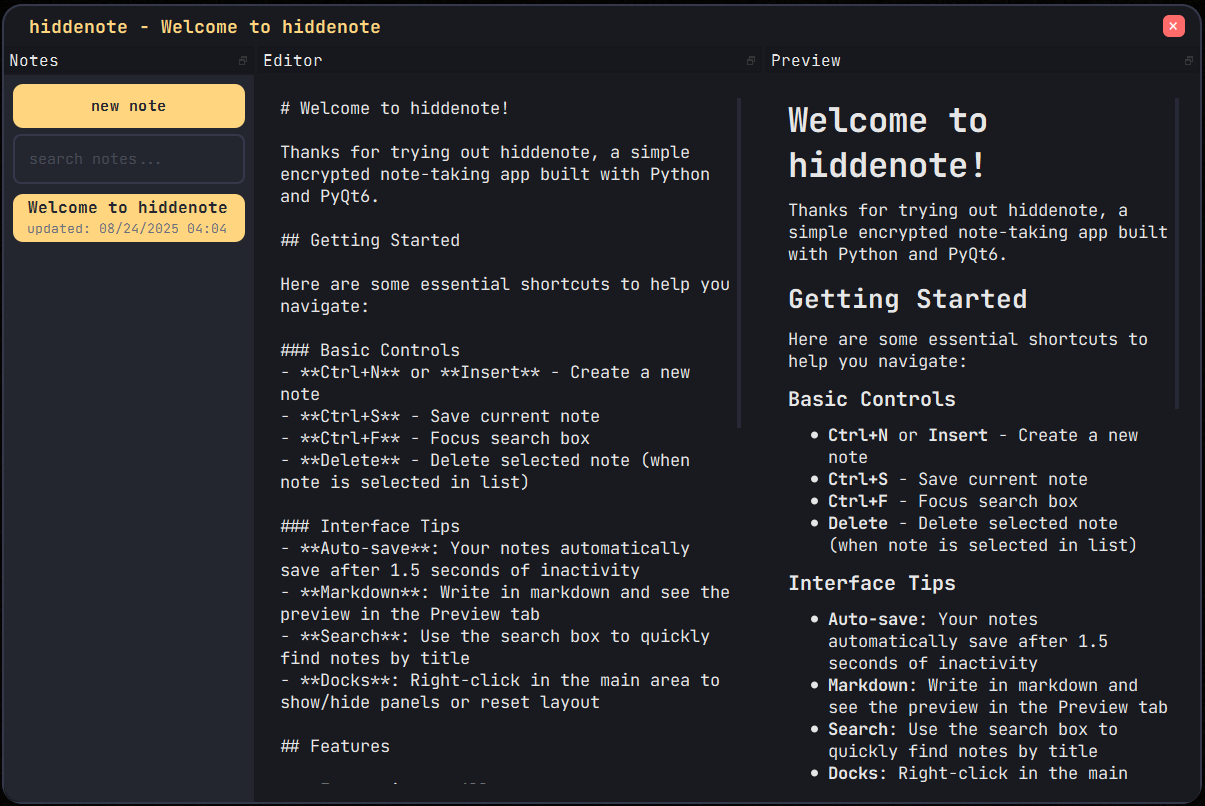This screenshot has width=1205, height=806.
Task: Click the Editor dock title
Action: pos(293,61)
